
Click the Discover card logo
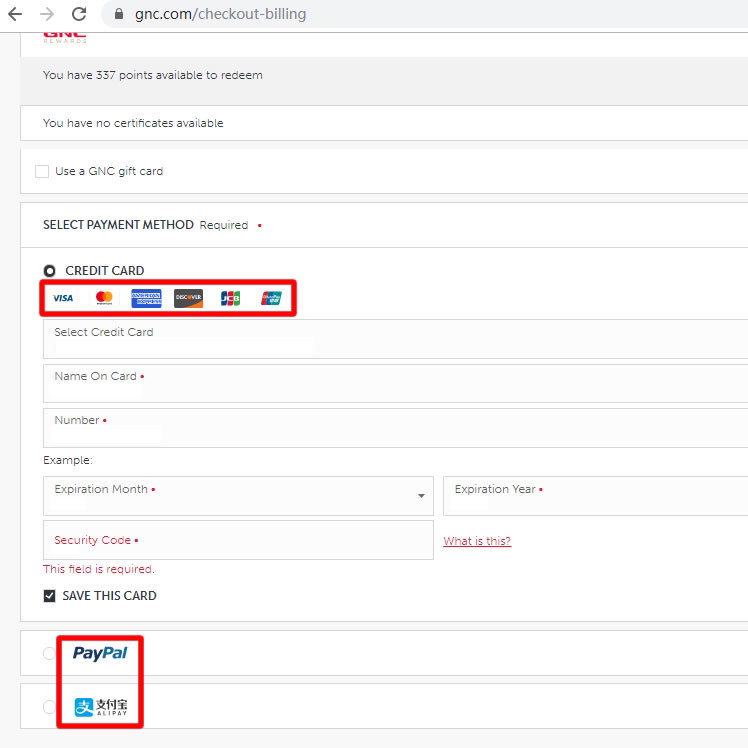[188, 298]
